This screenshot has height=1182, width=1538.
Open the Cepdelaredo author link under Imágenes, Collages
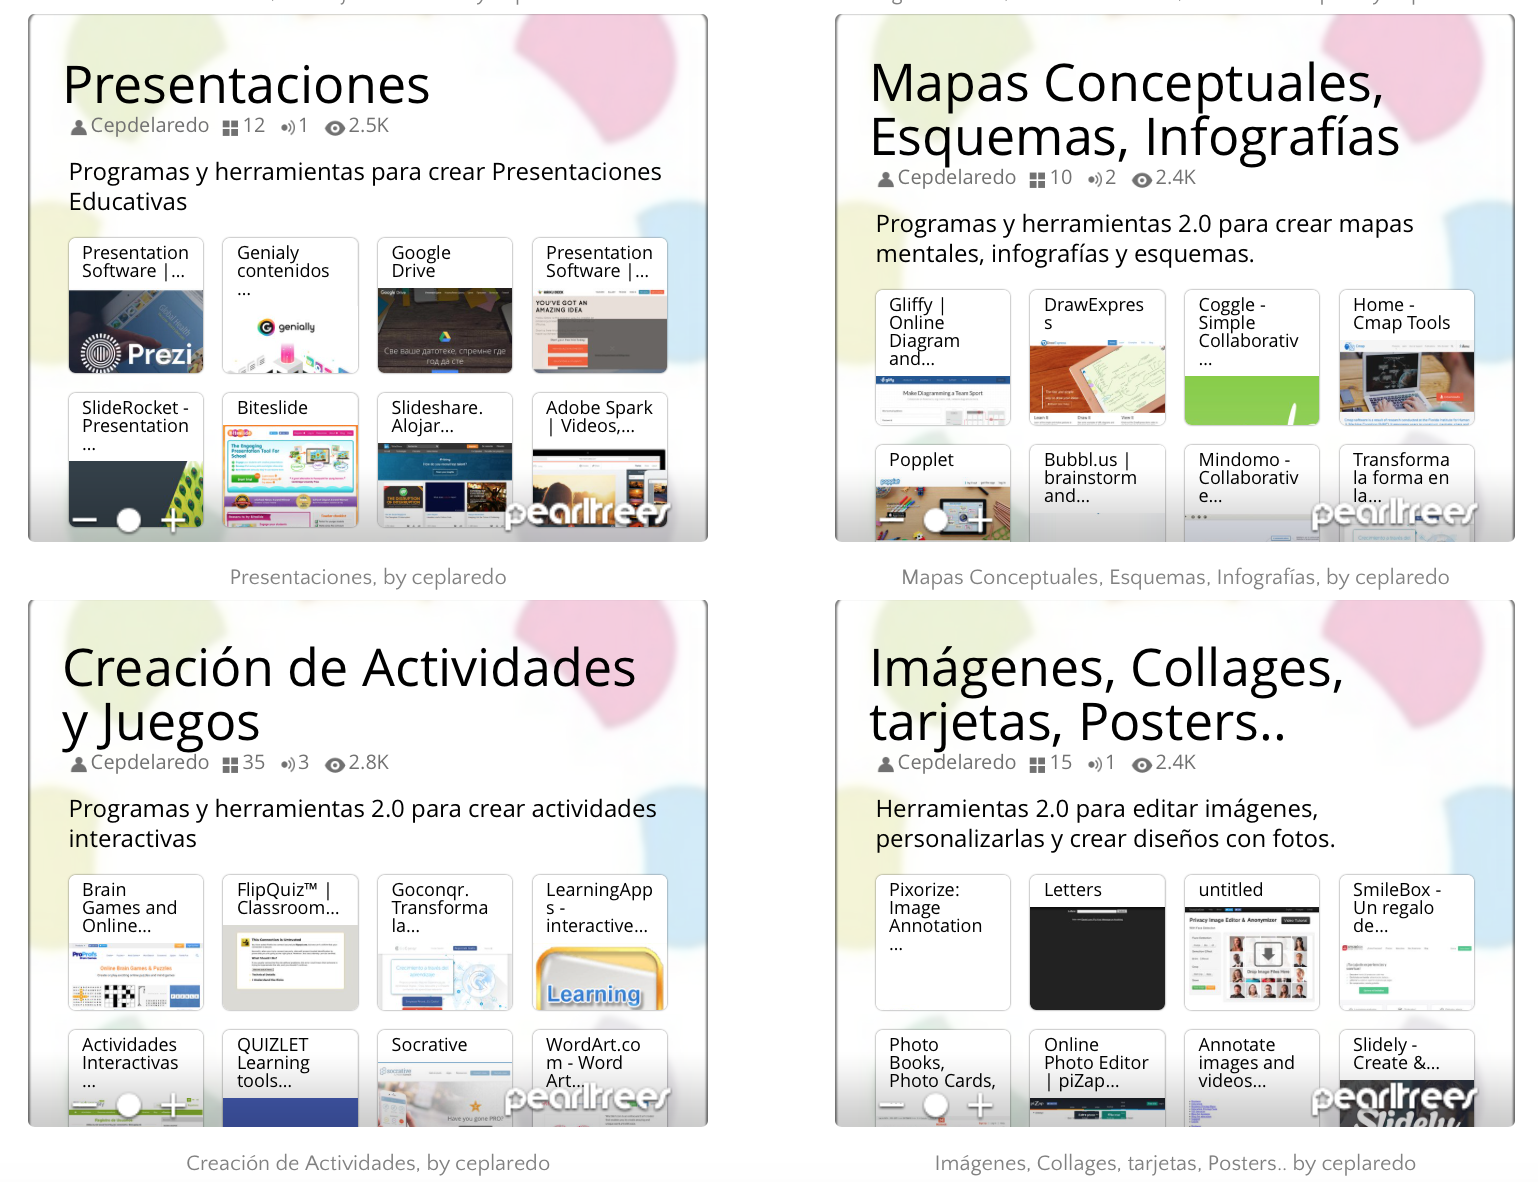tap(956, 763)
